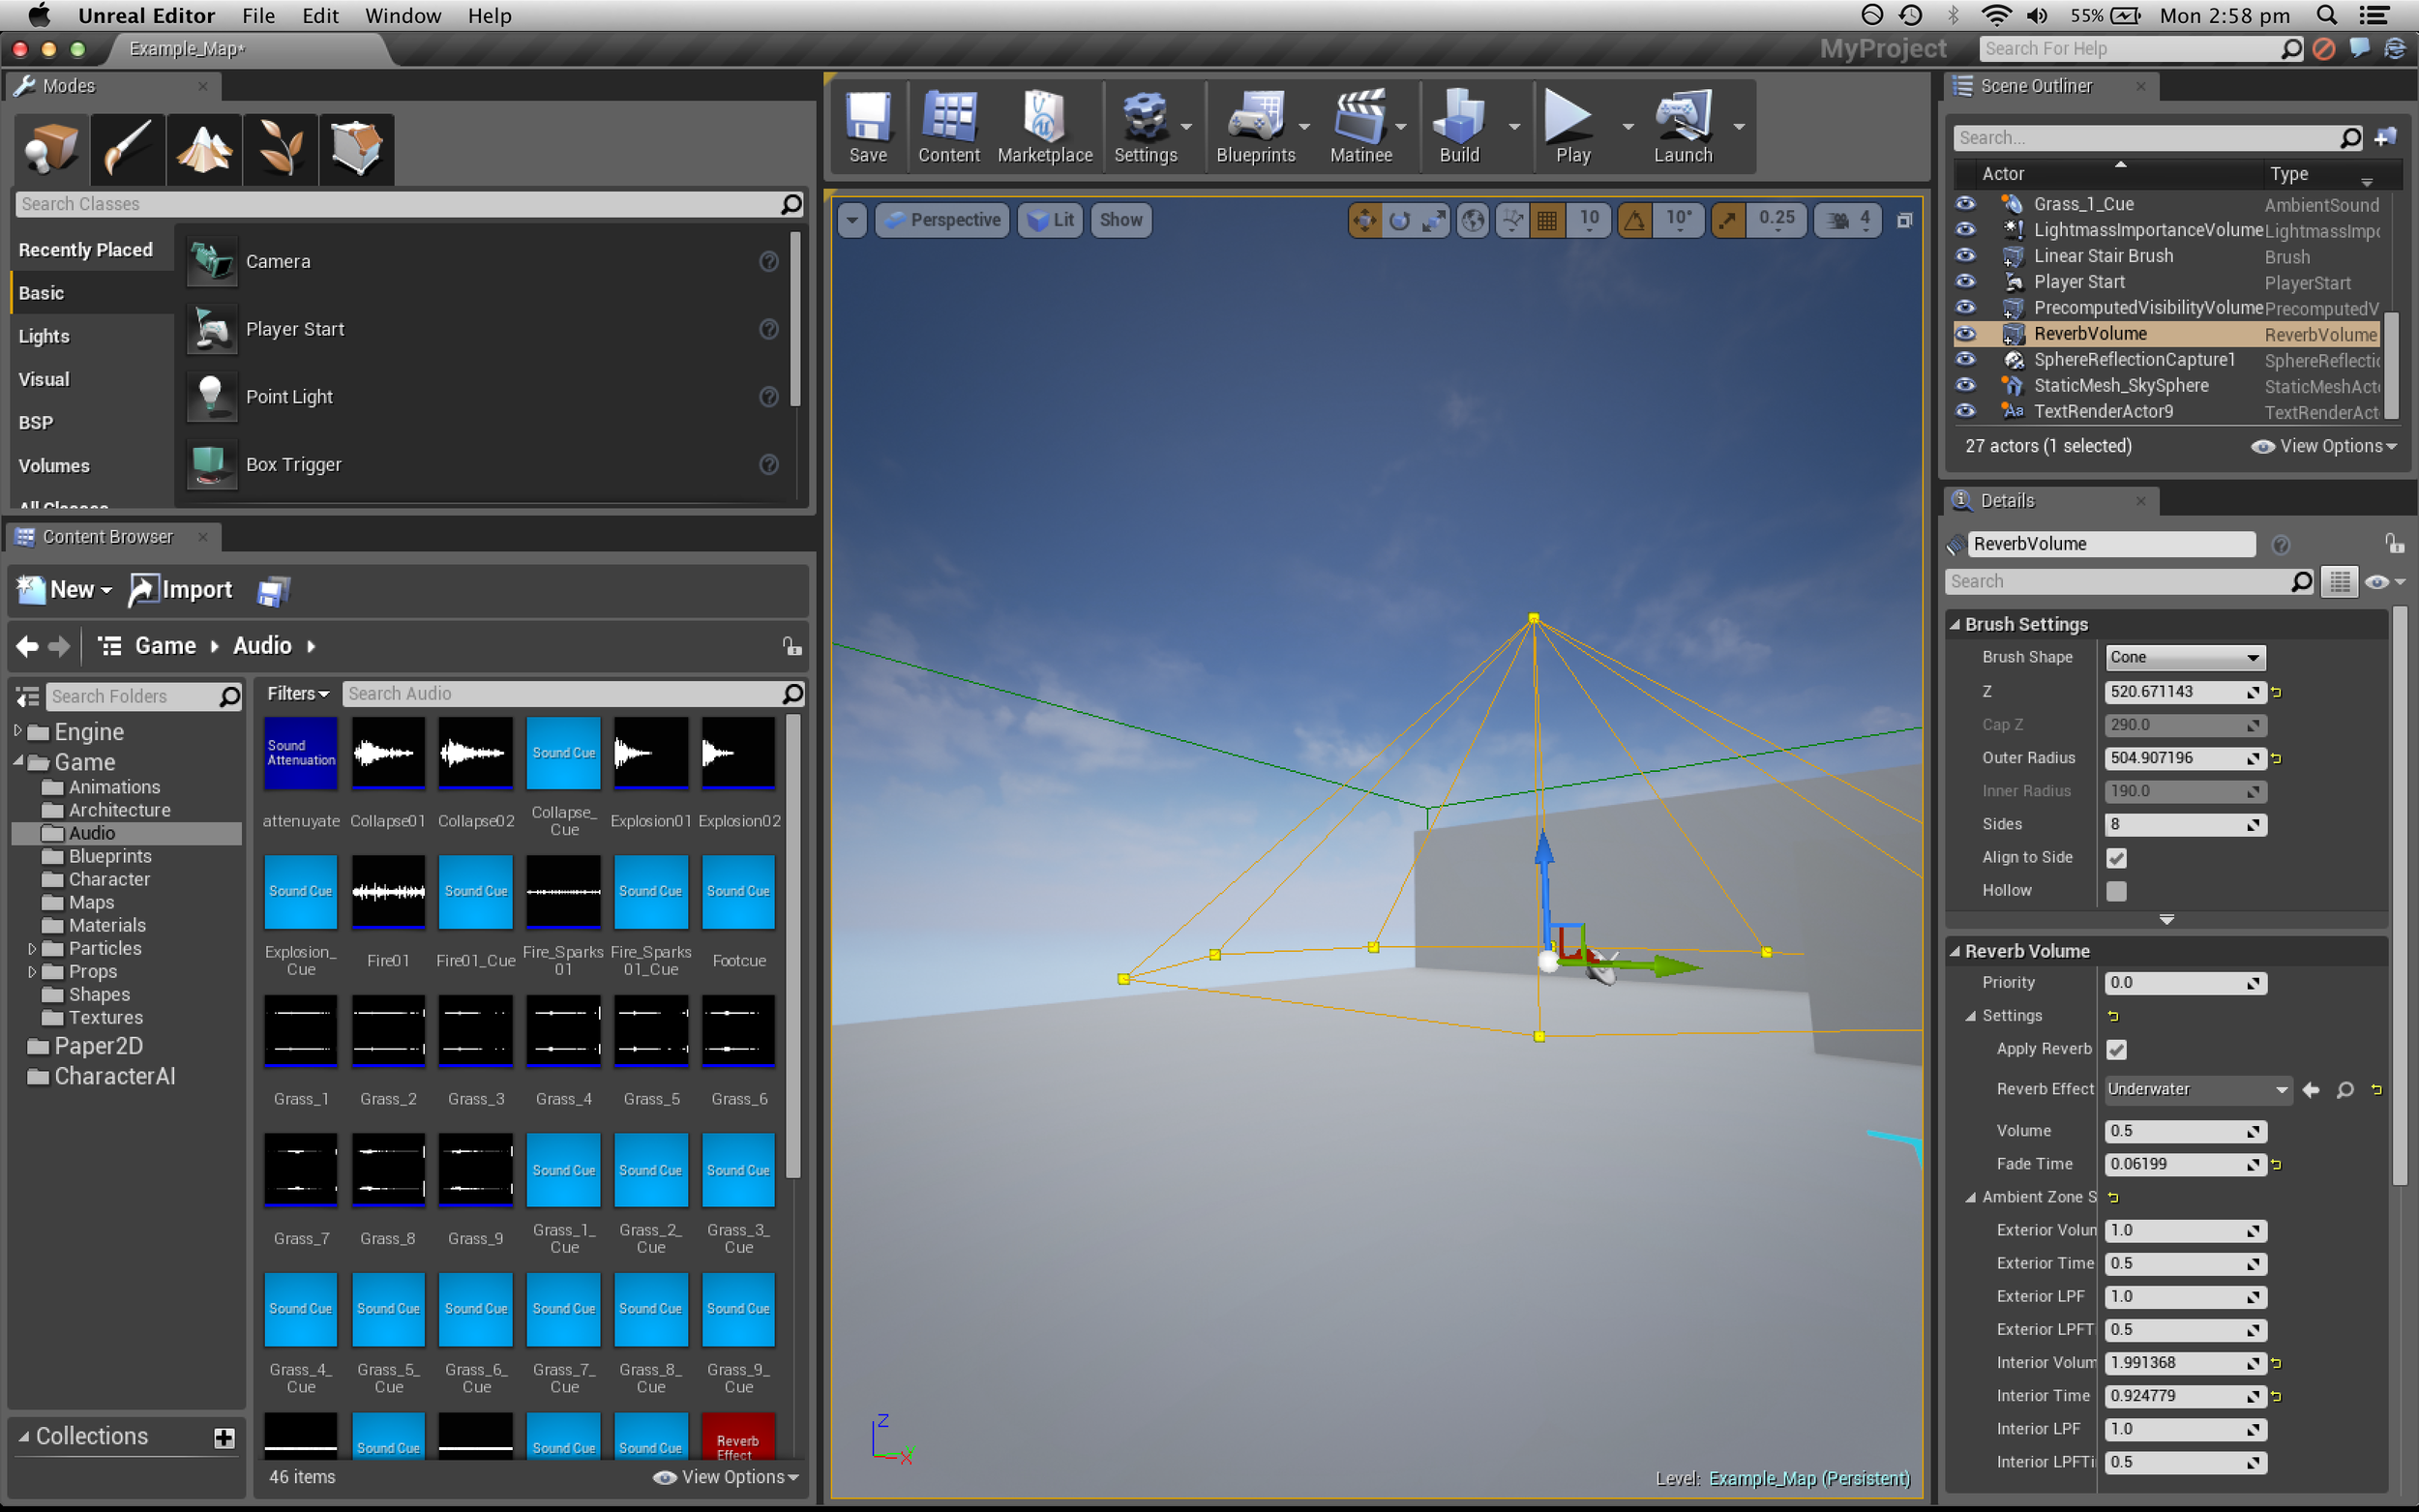Go back in Content Browser history
The image size is (2419, 1512).
click(27, 646)
